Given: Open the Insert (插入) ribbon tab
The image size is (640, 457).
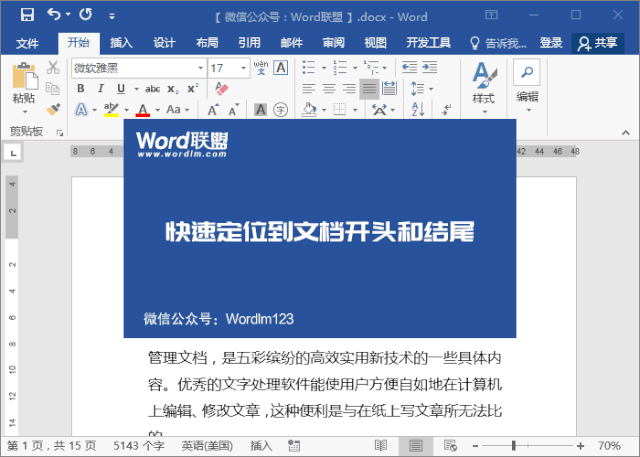Looking at the screenshot, I should click(121, 43).
